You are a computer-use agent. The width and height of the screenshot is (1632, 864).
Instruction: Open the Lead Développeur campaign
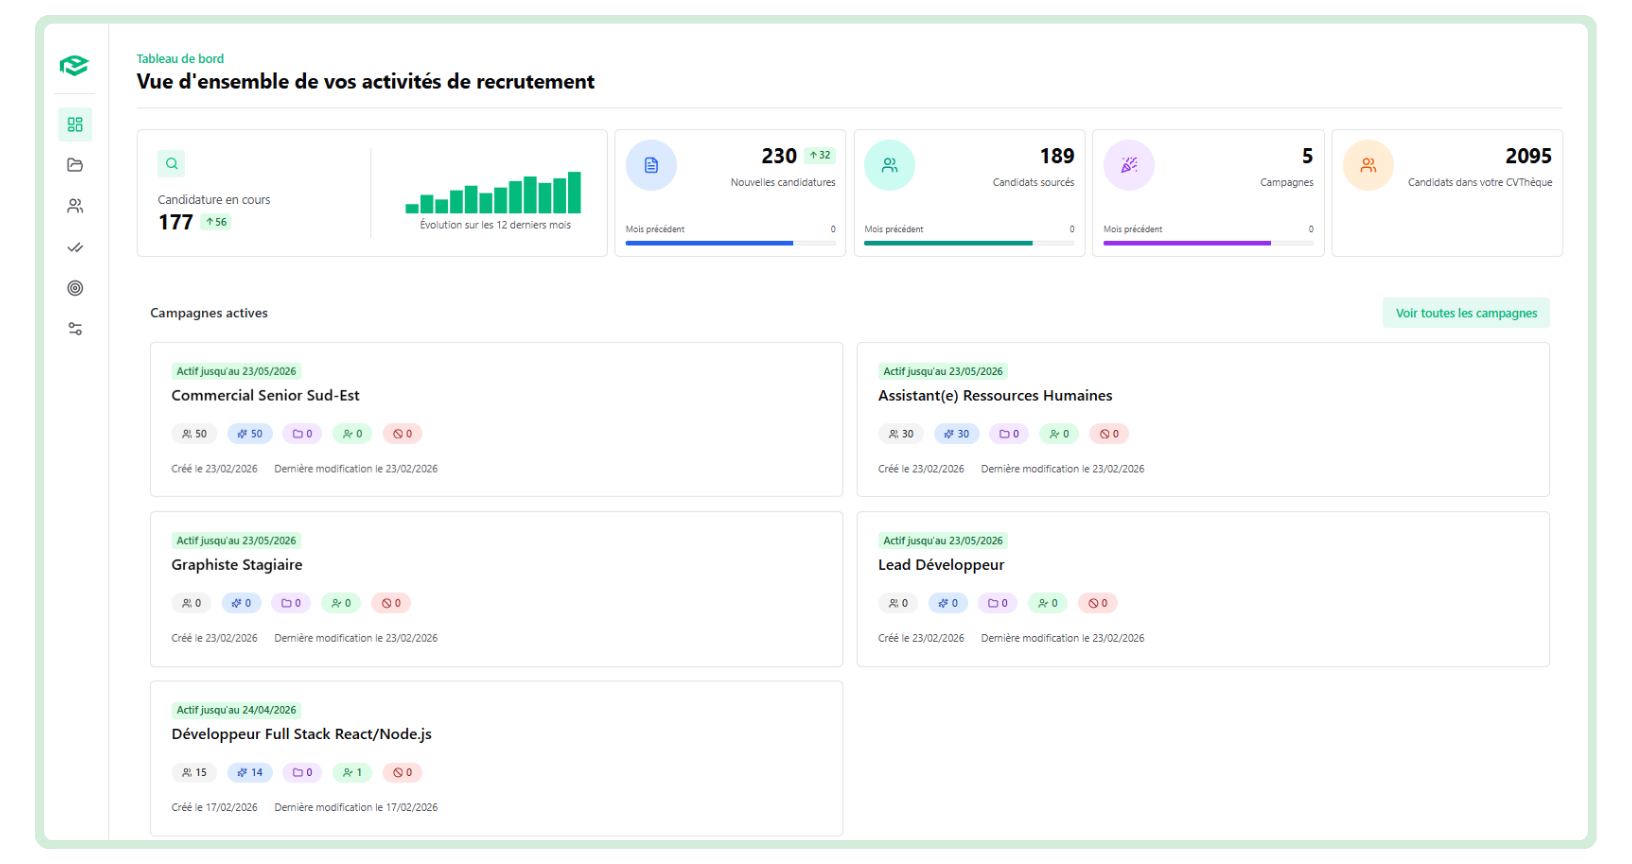[941, 565]
